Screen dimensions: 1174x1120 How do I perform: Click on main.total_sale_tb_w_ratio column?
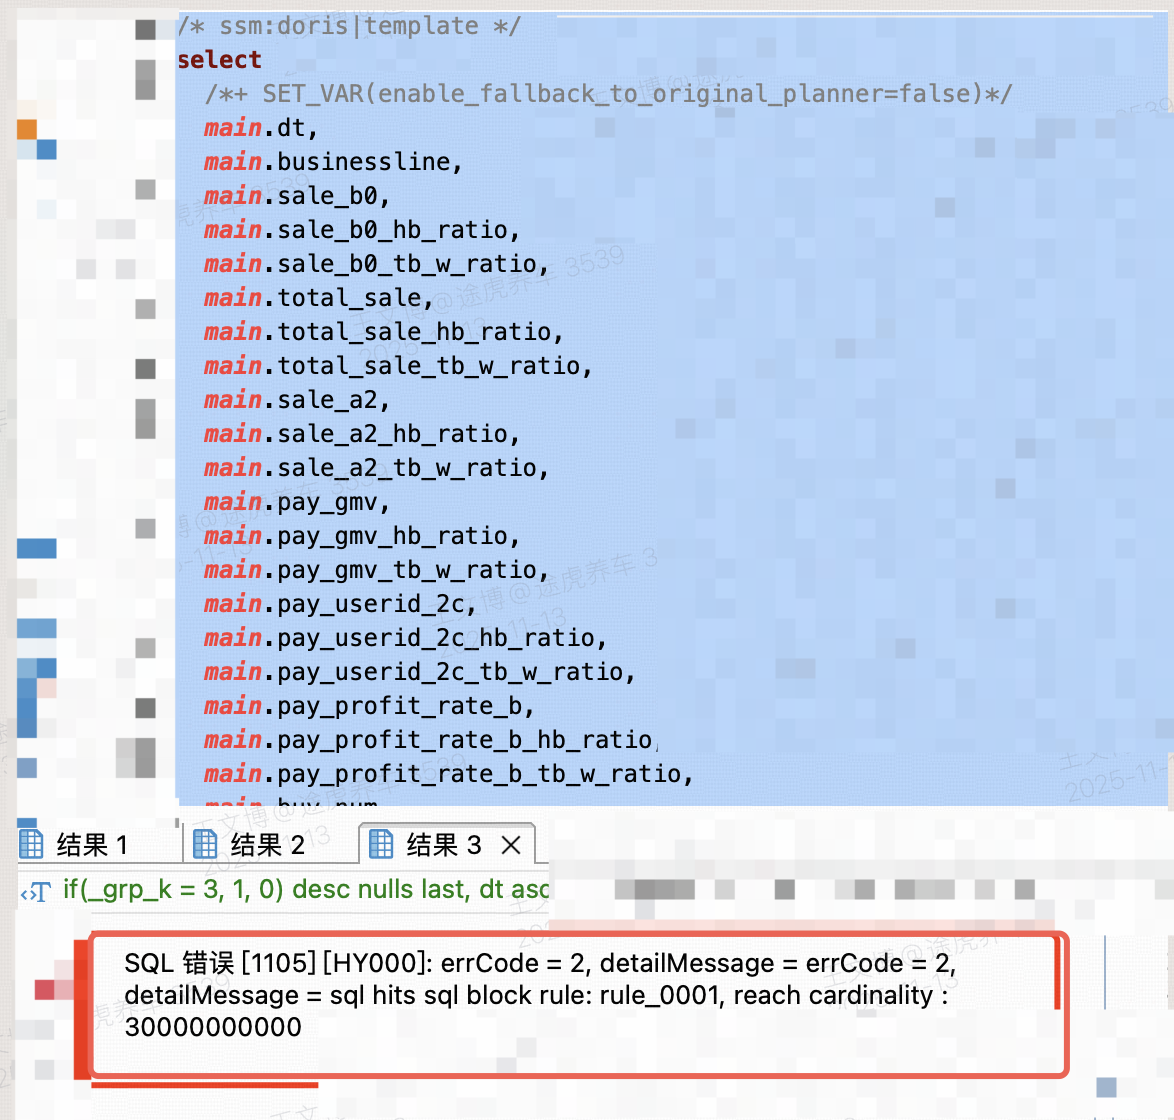pyautogui.click(x=397, y=366)
